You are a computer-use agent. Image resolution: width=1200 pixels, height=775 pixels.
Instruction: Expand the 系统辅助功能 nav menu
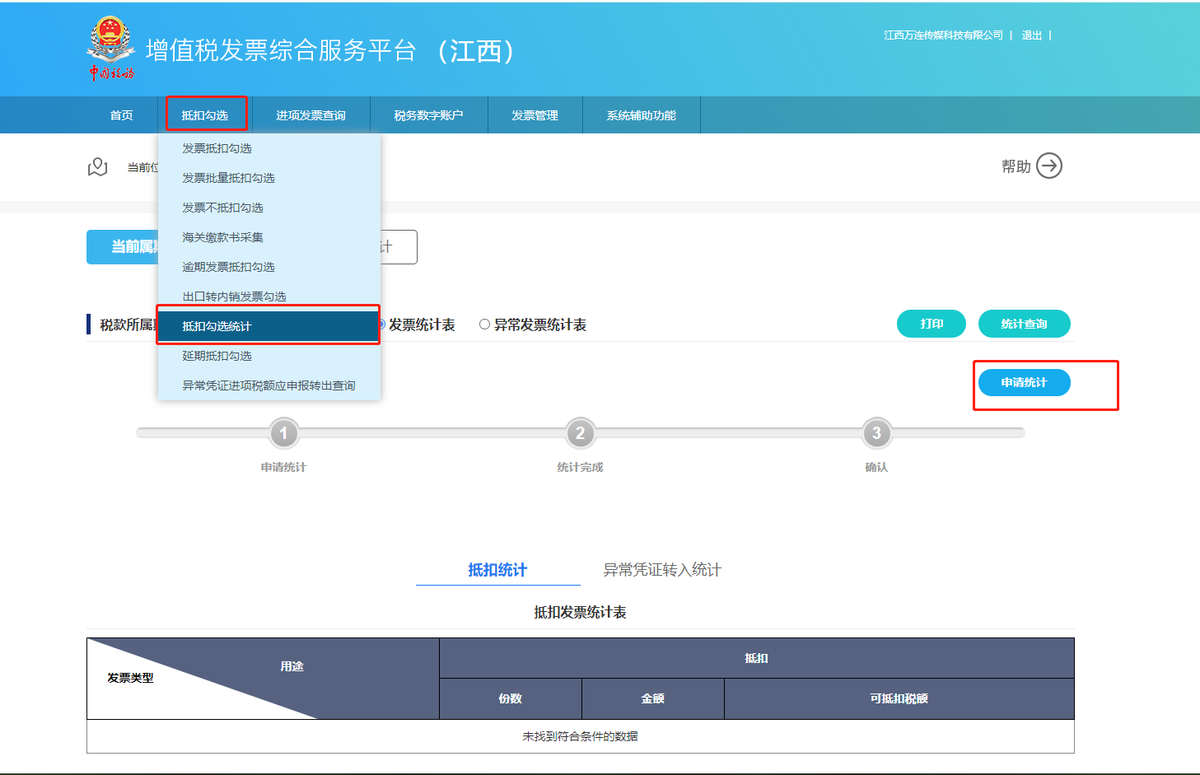(x=641, y=115)
